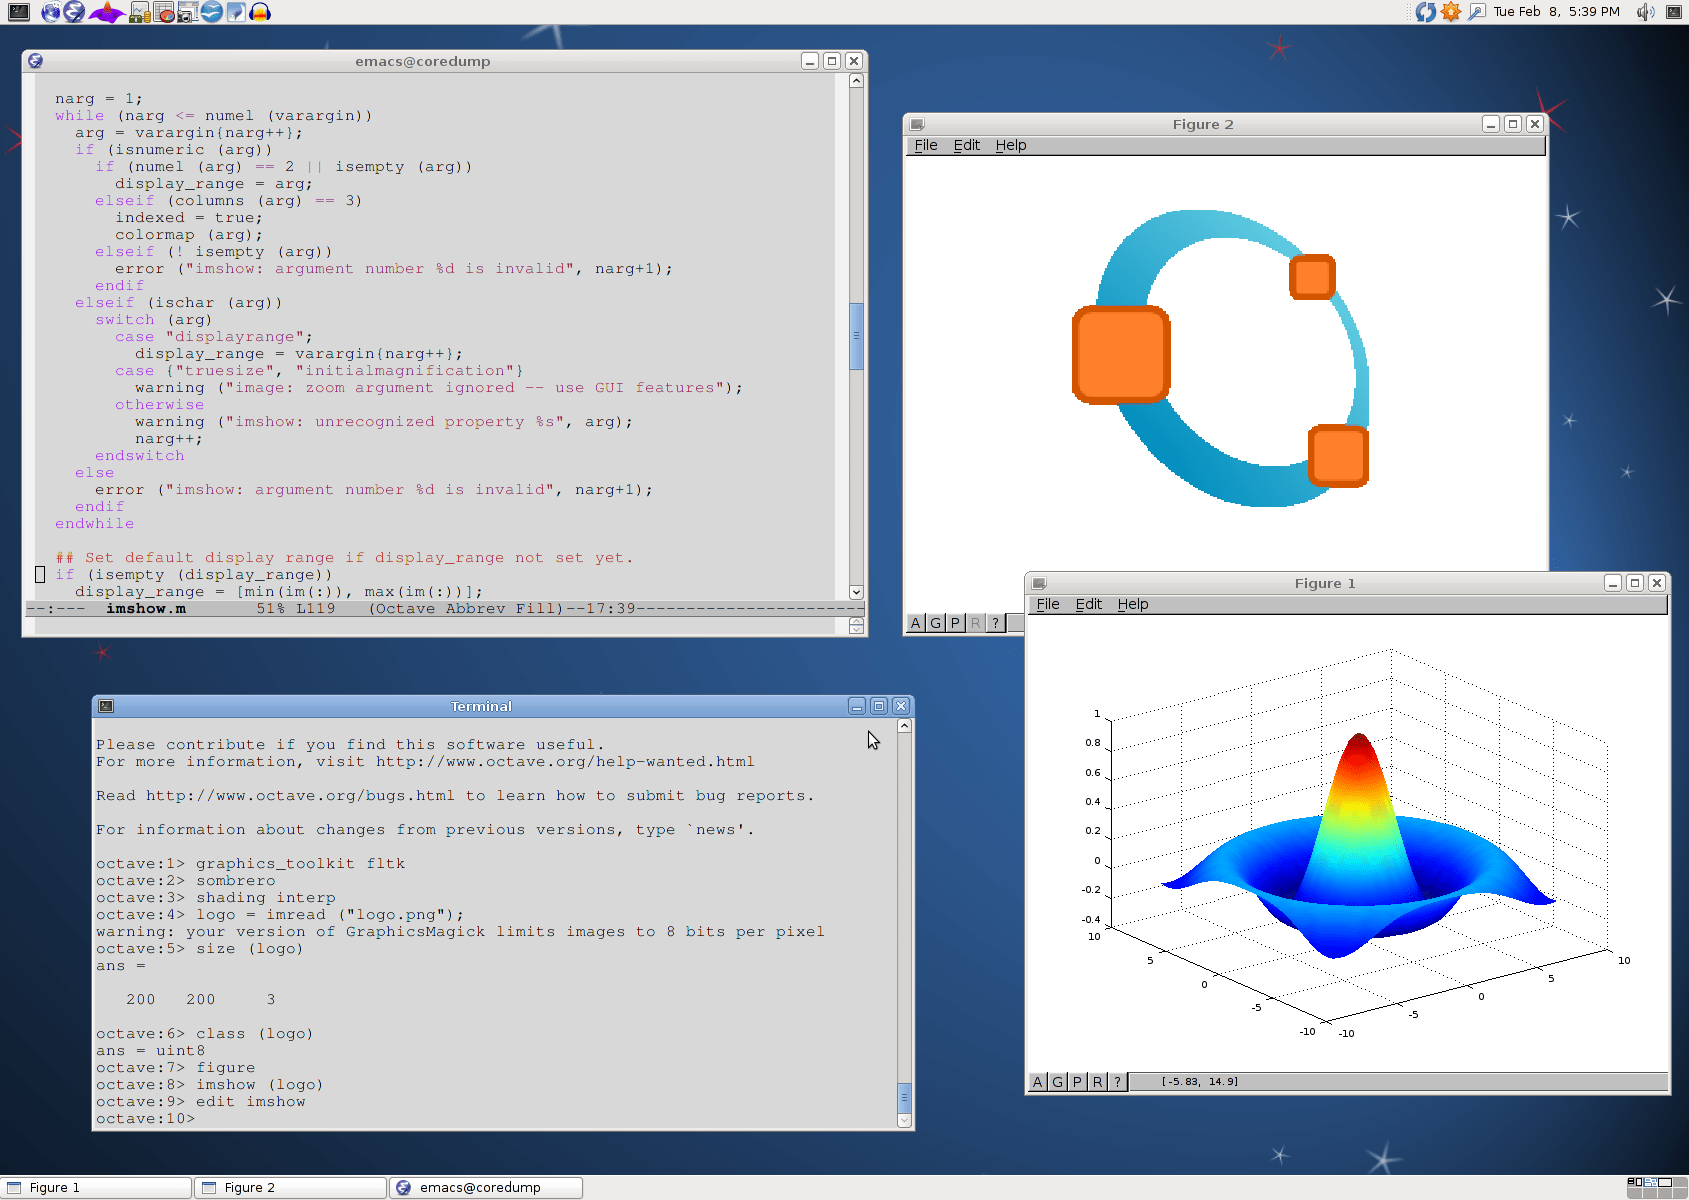Enable pan mode with P in Figure 2
The height and width of the screenshot is (1200, 1689).
[x=955, y=623]
